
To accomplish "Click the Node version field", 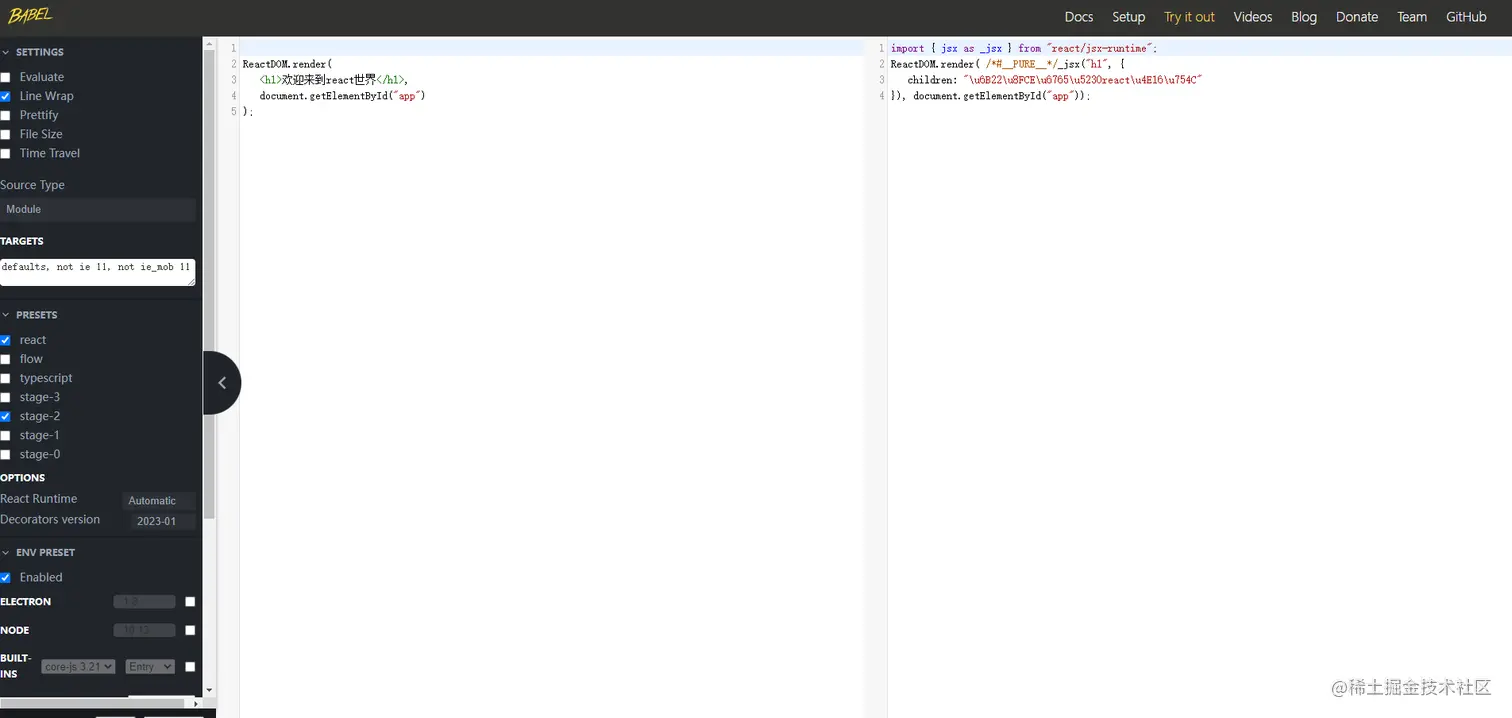I will (x=144, y=630).
